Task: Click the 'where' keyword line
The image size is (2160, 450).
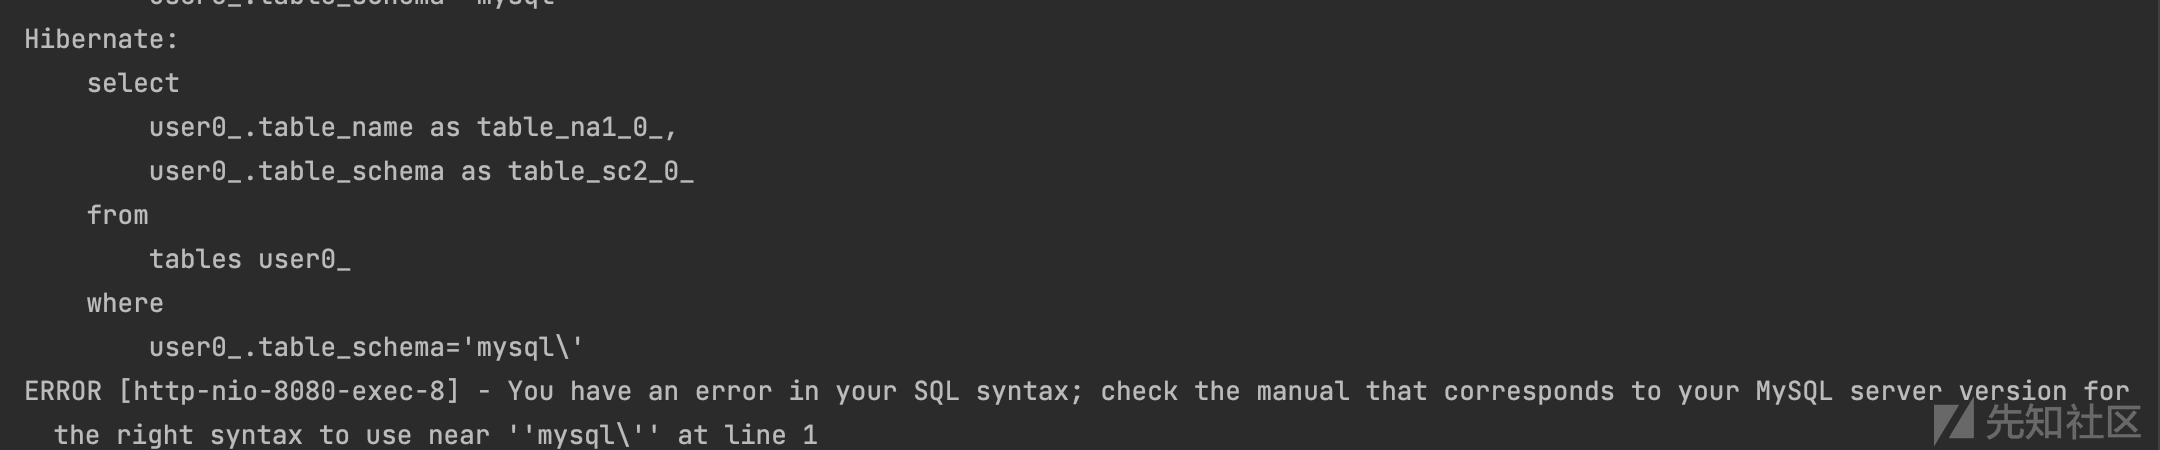Action: pyautogui.click(x=125, y=304)
